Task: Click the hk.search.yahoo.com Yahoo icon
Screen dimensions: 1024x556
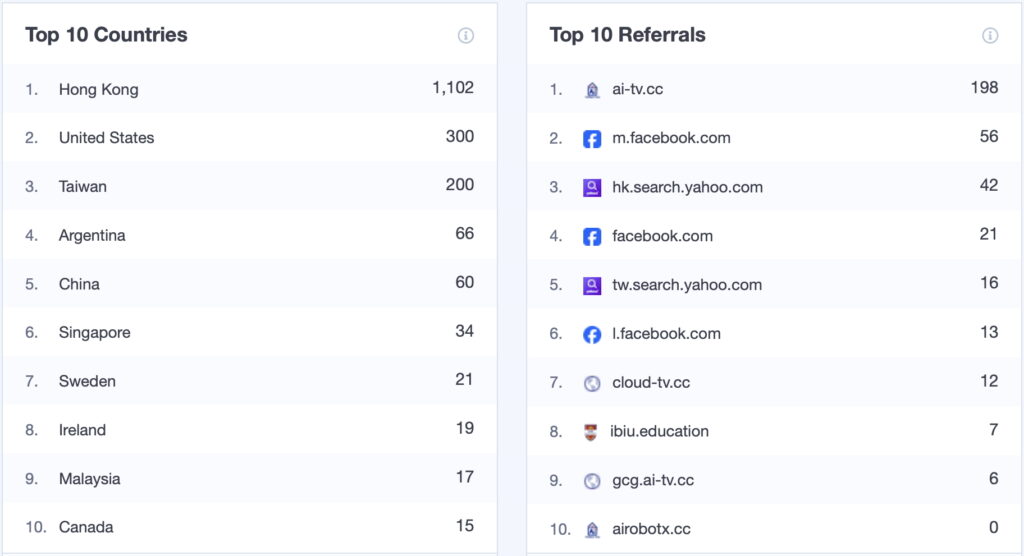Action: click(592, 187)
